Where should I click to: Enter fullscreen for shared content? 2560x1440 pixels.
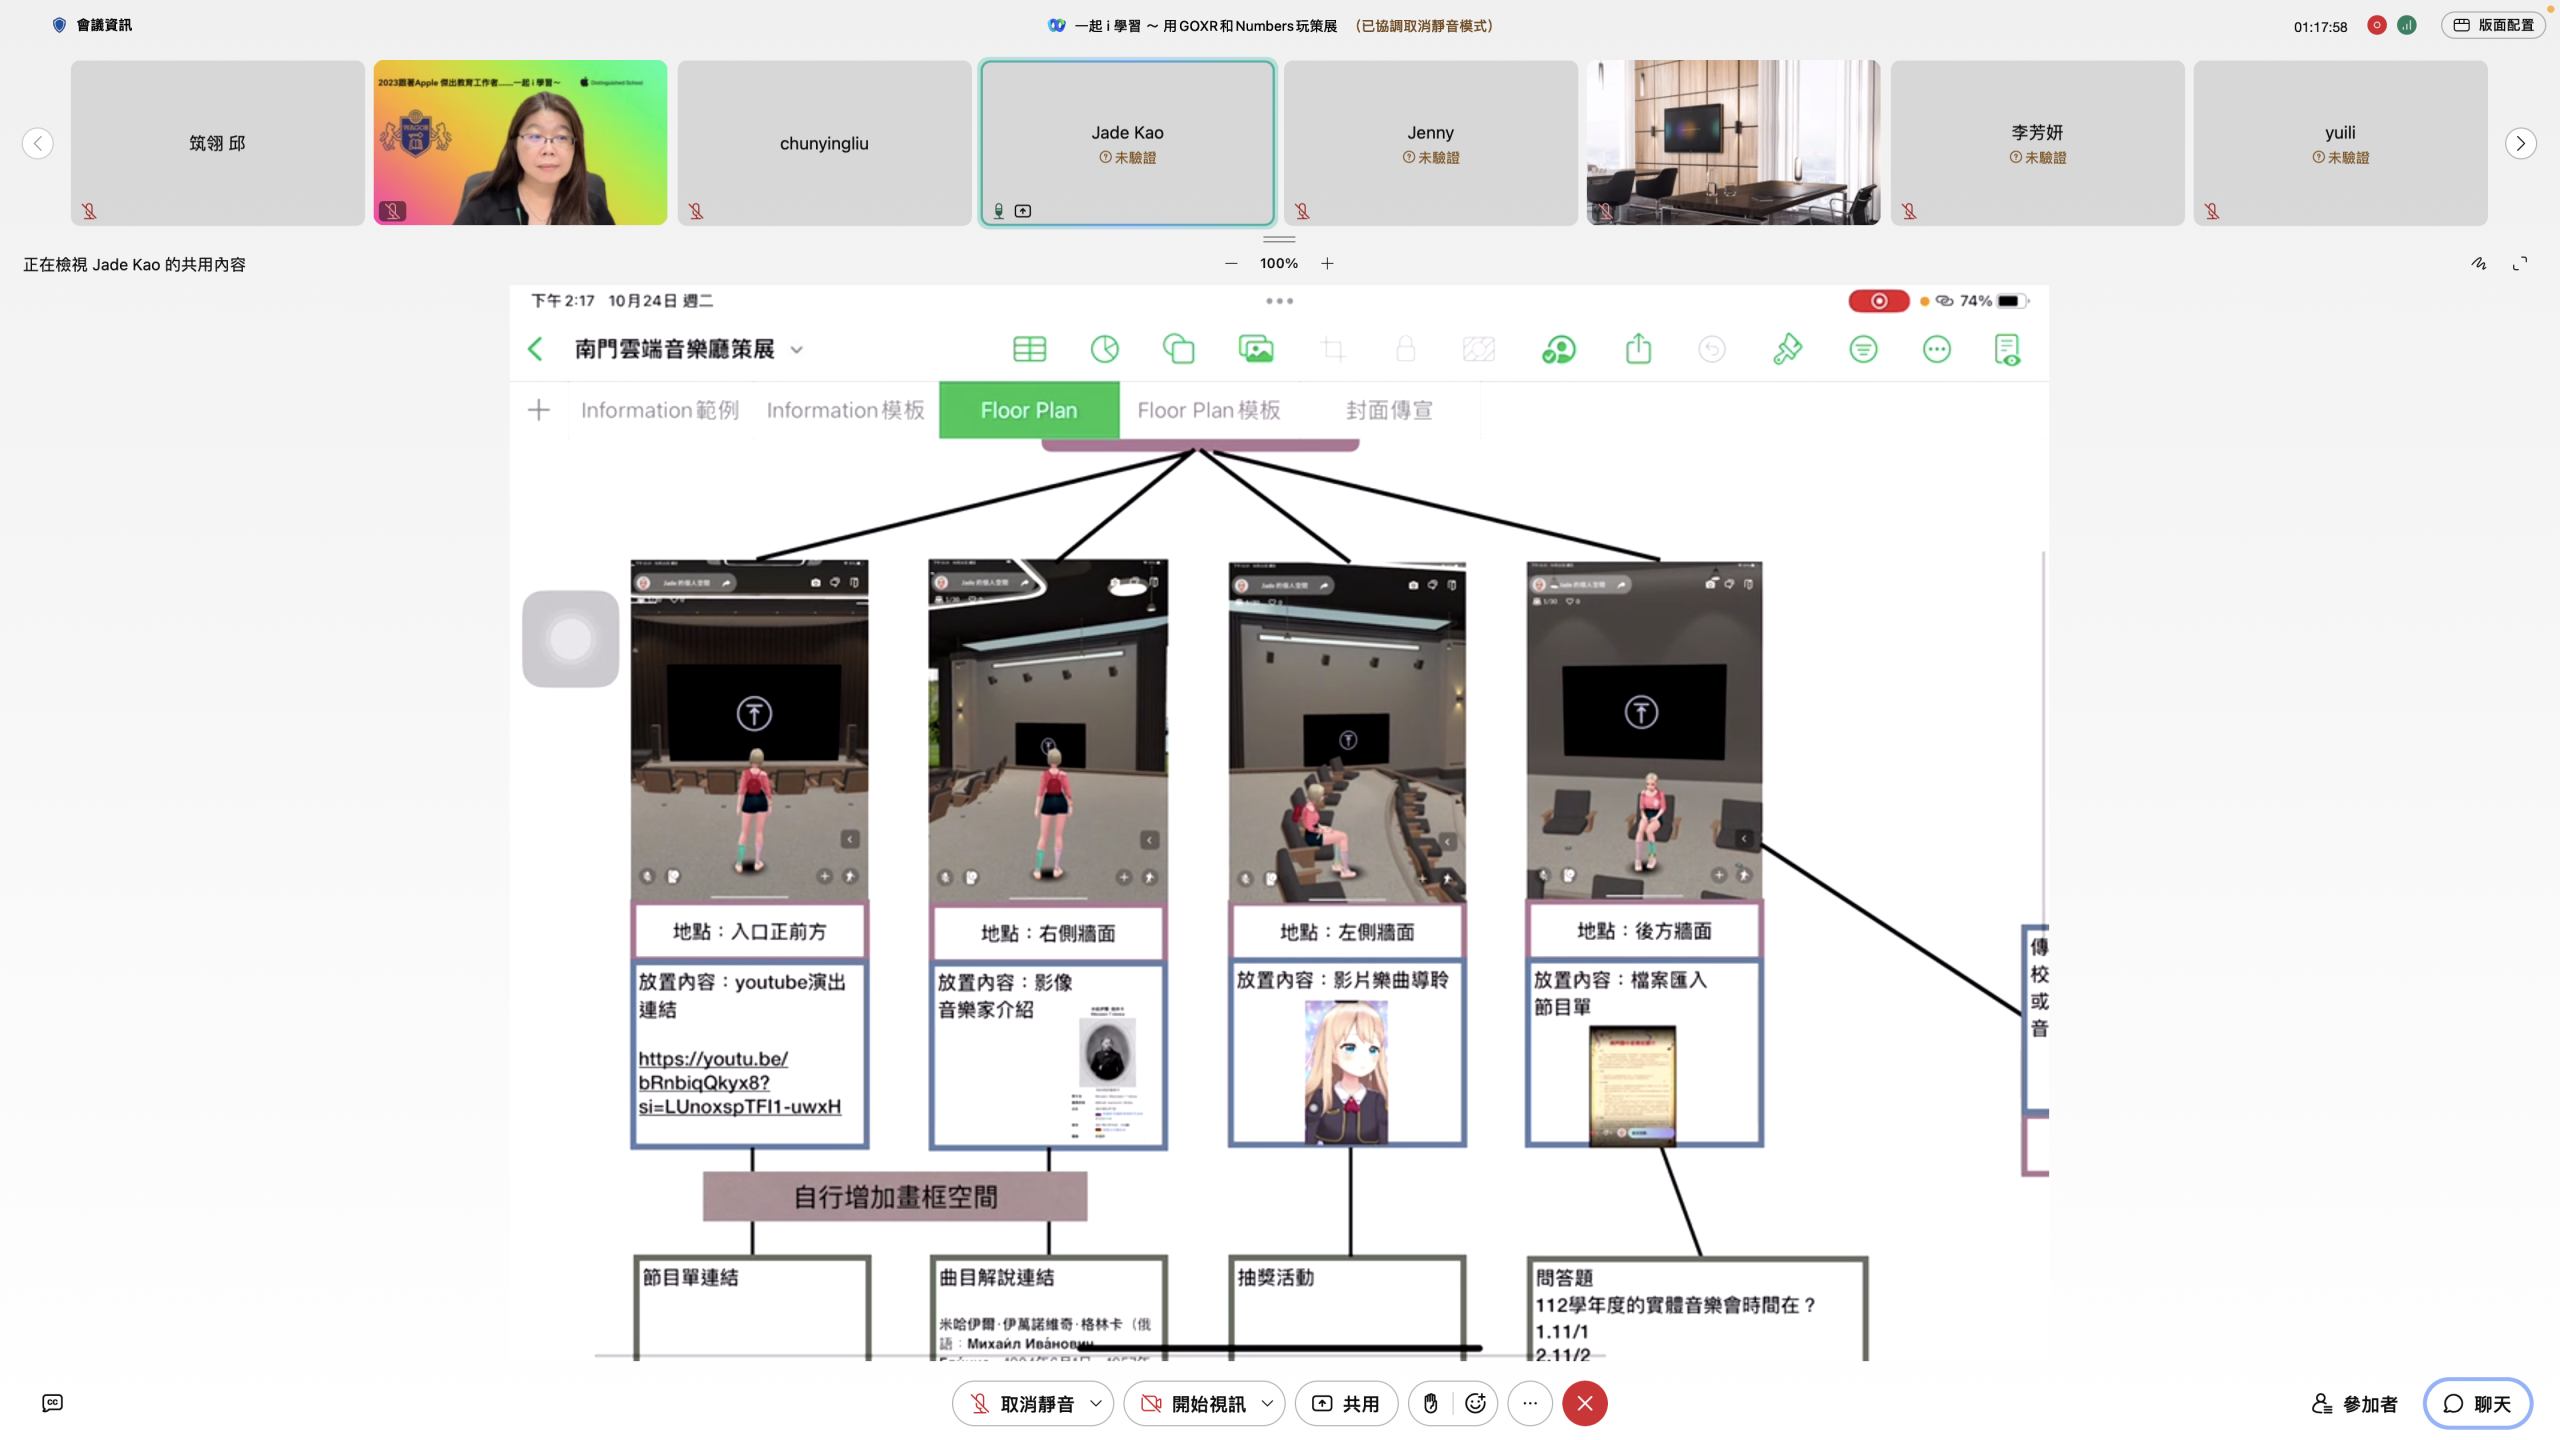coord(2520,263)
